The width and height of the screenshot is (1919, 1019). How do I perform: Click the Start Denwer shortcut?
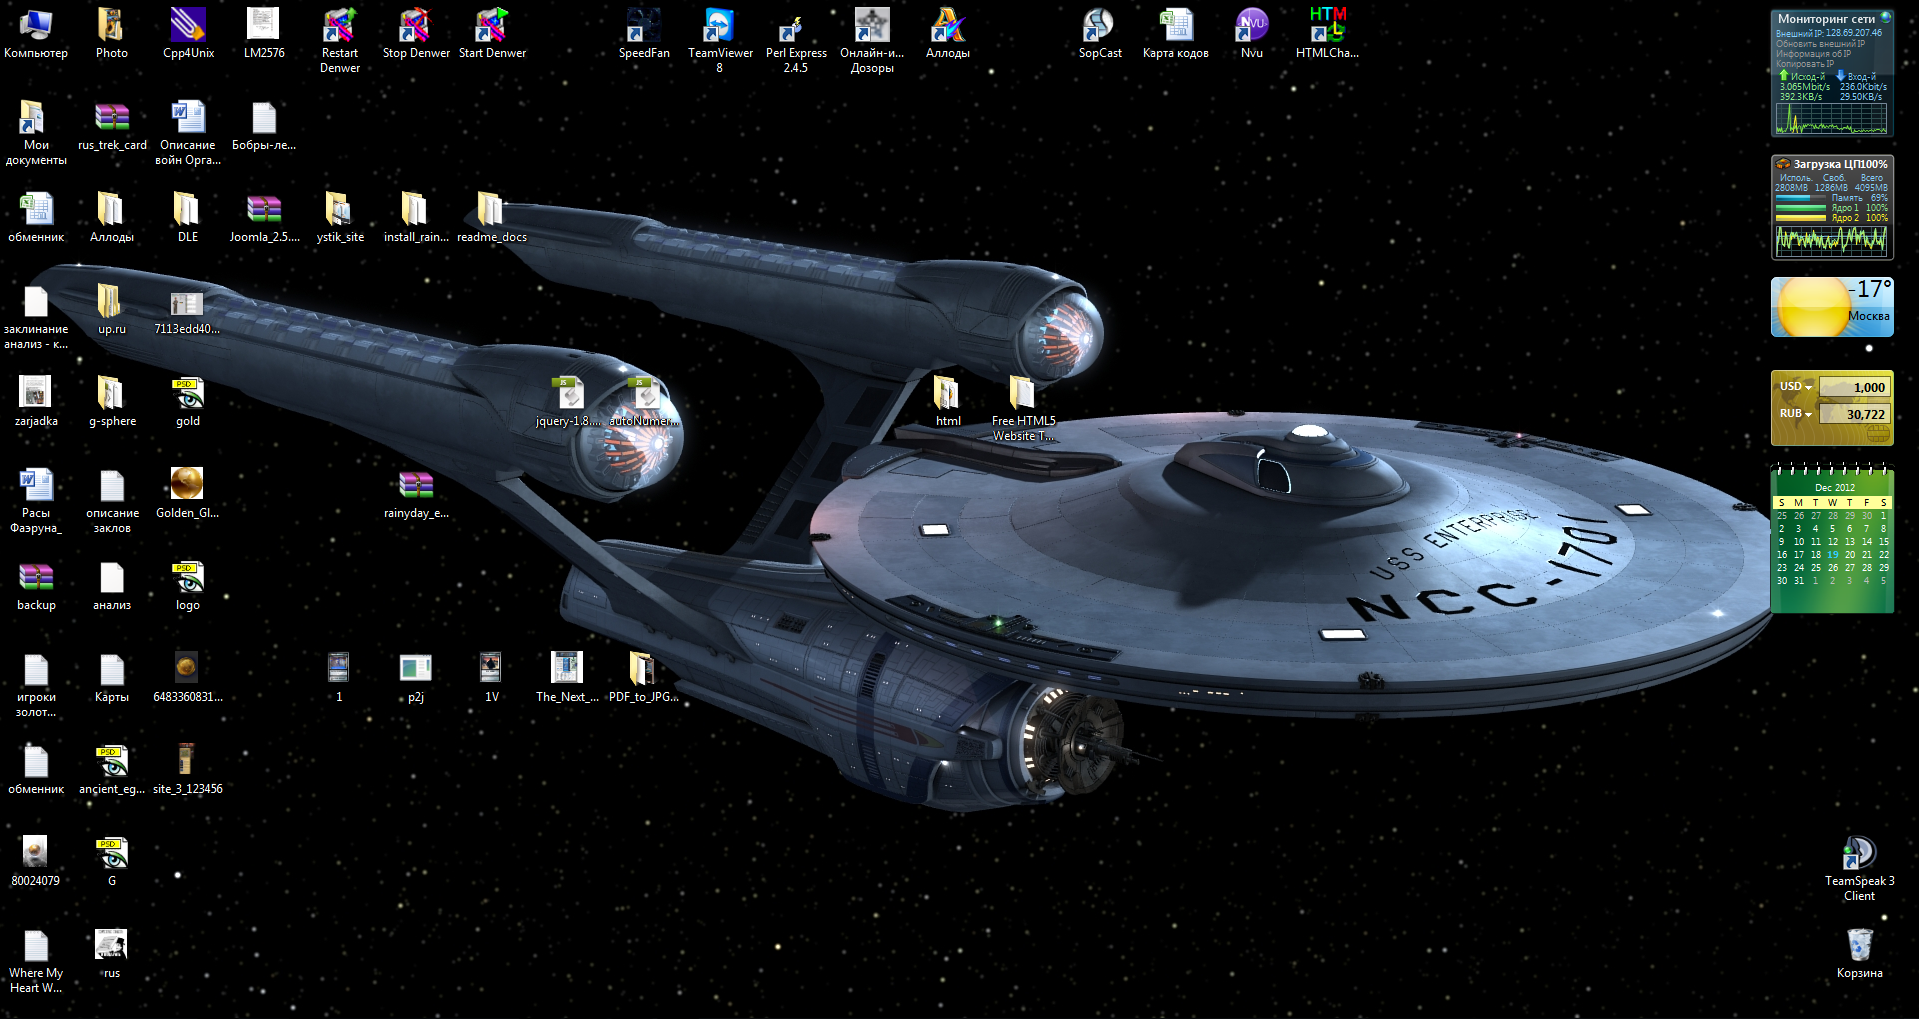(x=492, y=33)
